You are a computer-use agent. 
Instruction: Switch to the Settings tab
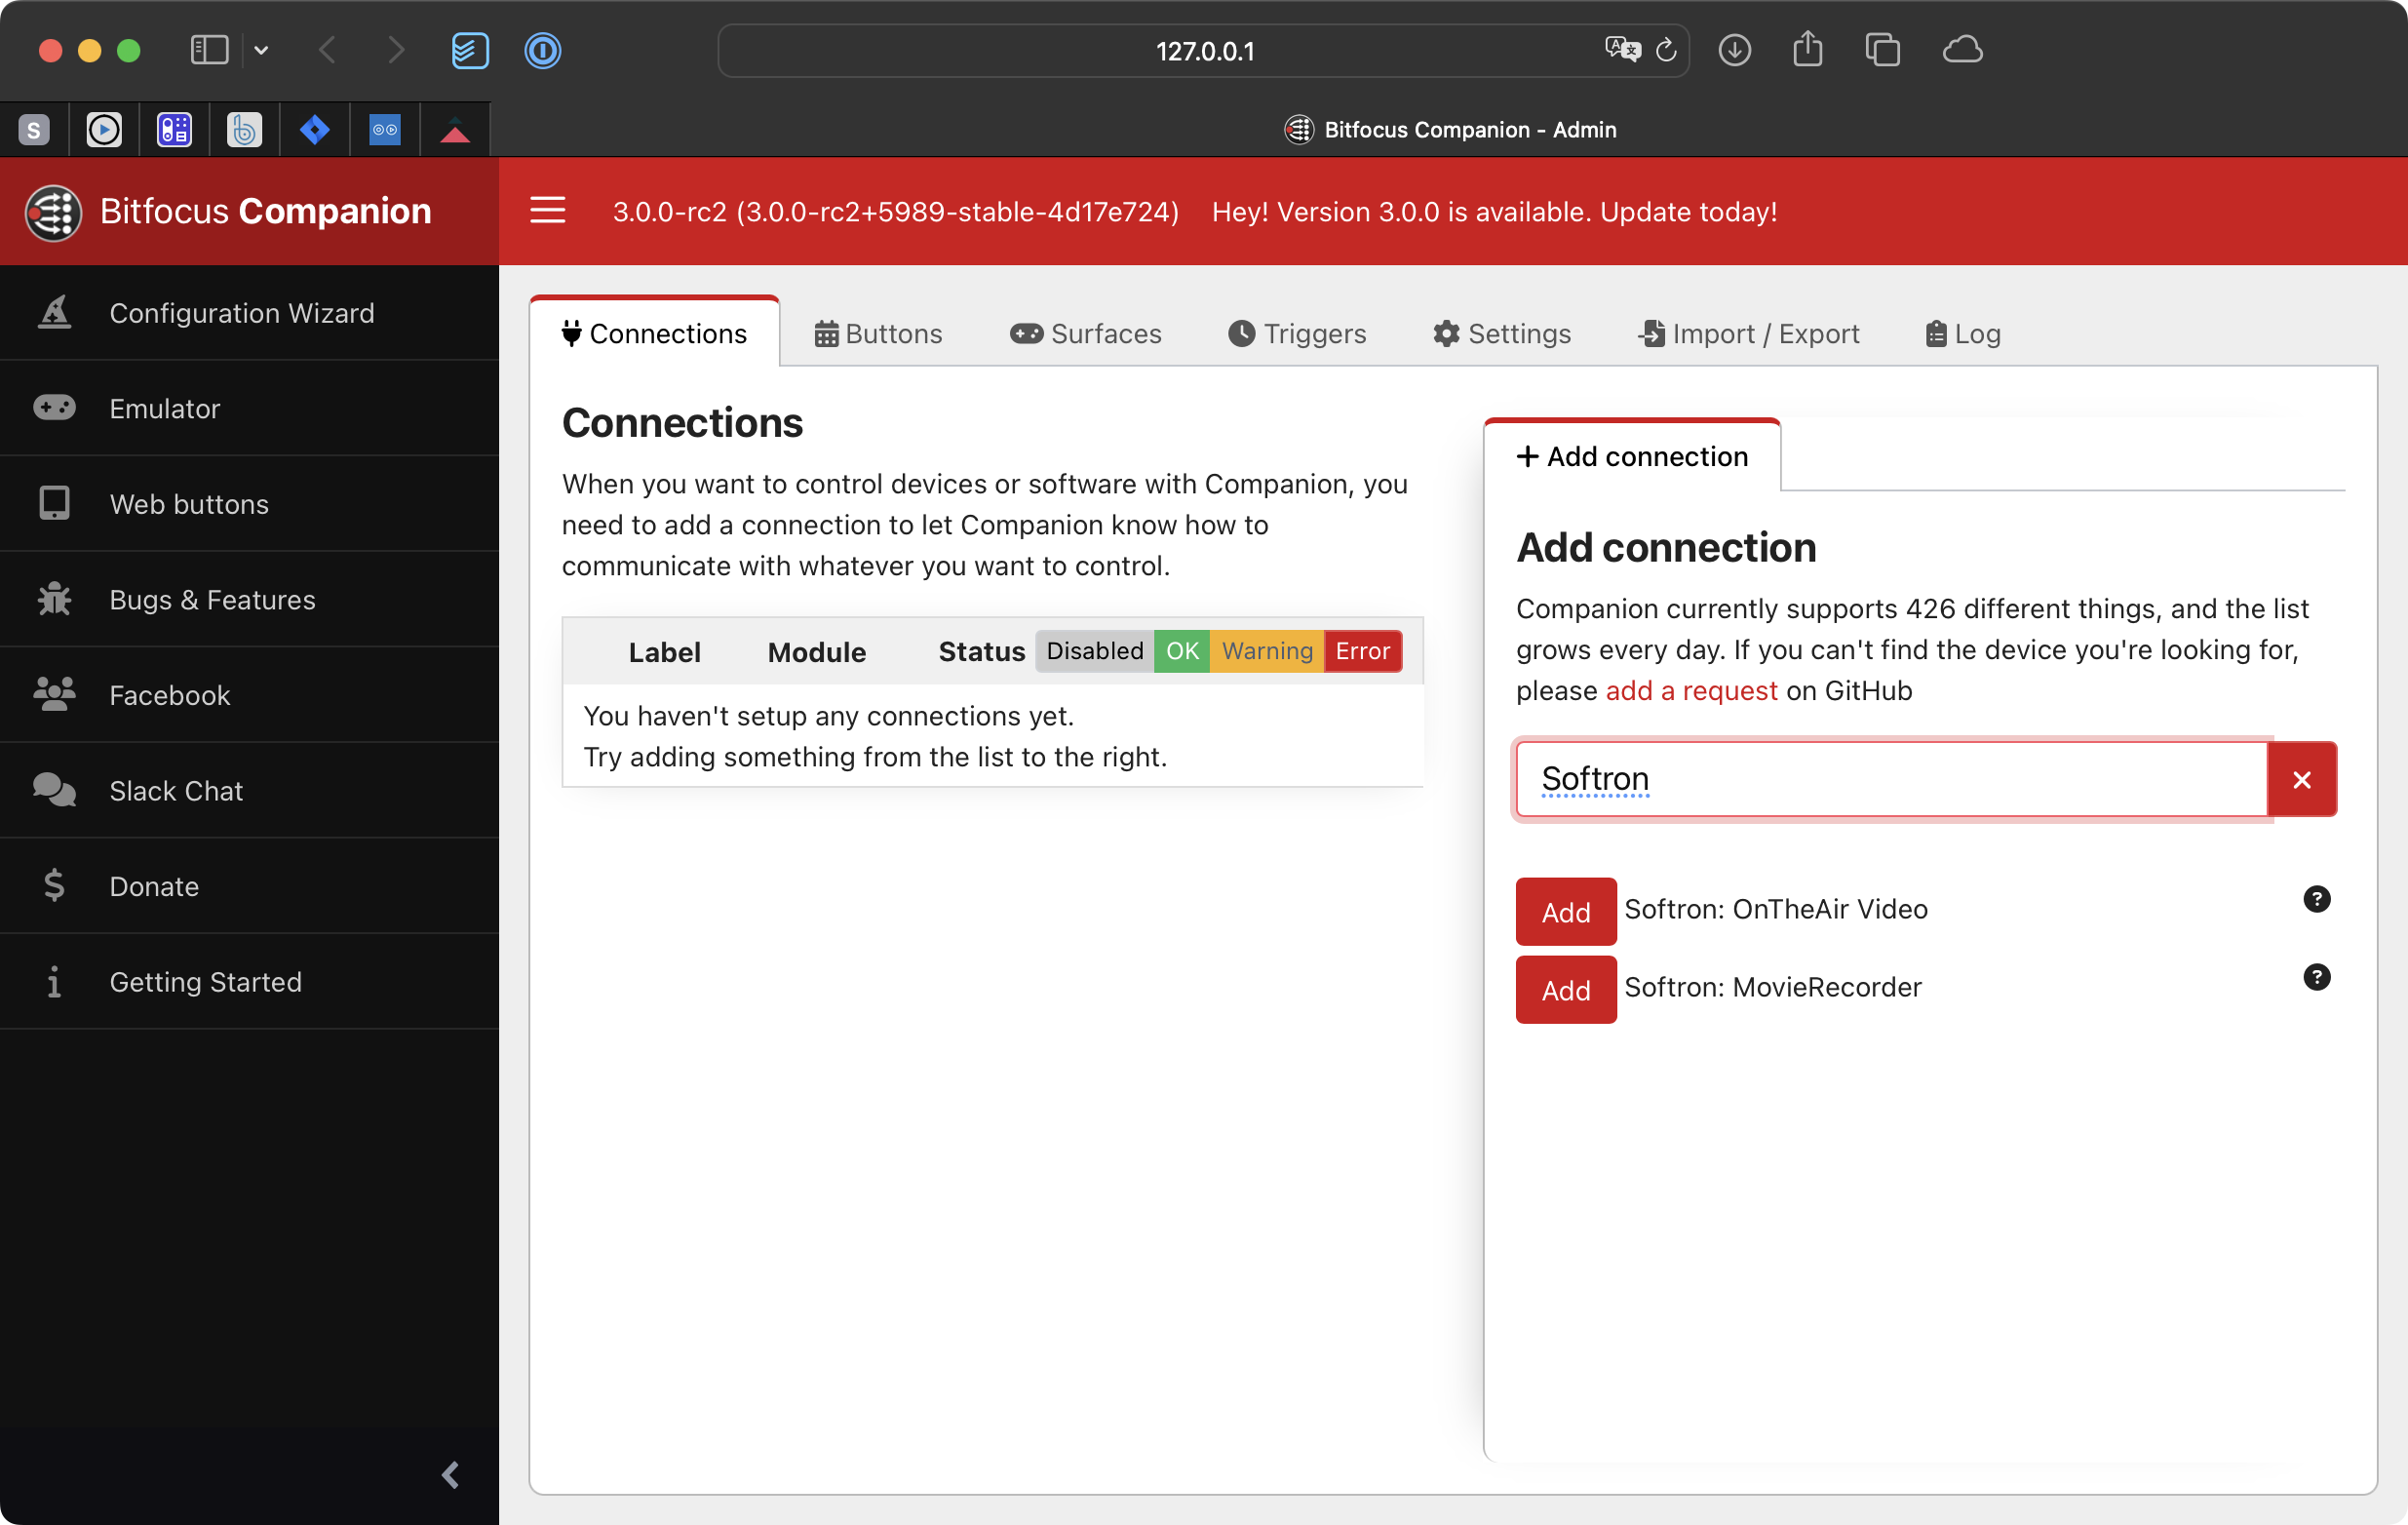click(x=1501, y=333)
